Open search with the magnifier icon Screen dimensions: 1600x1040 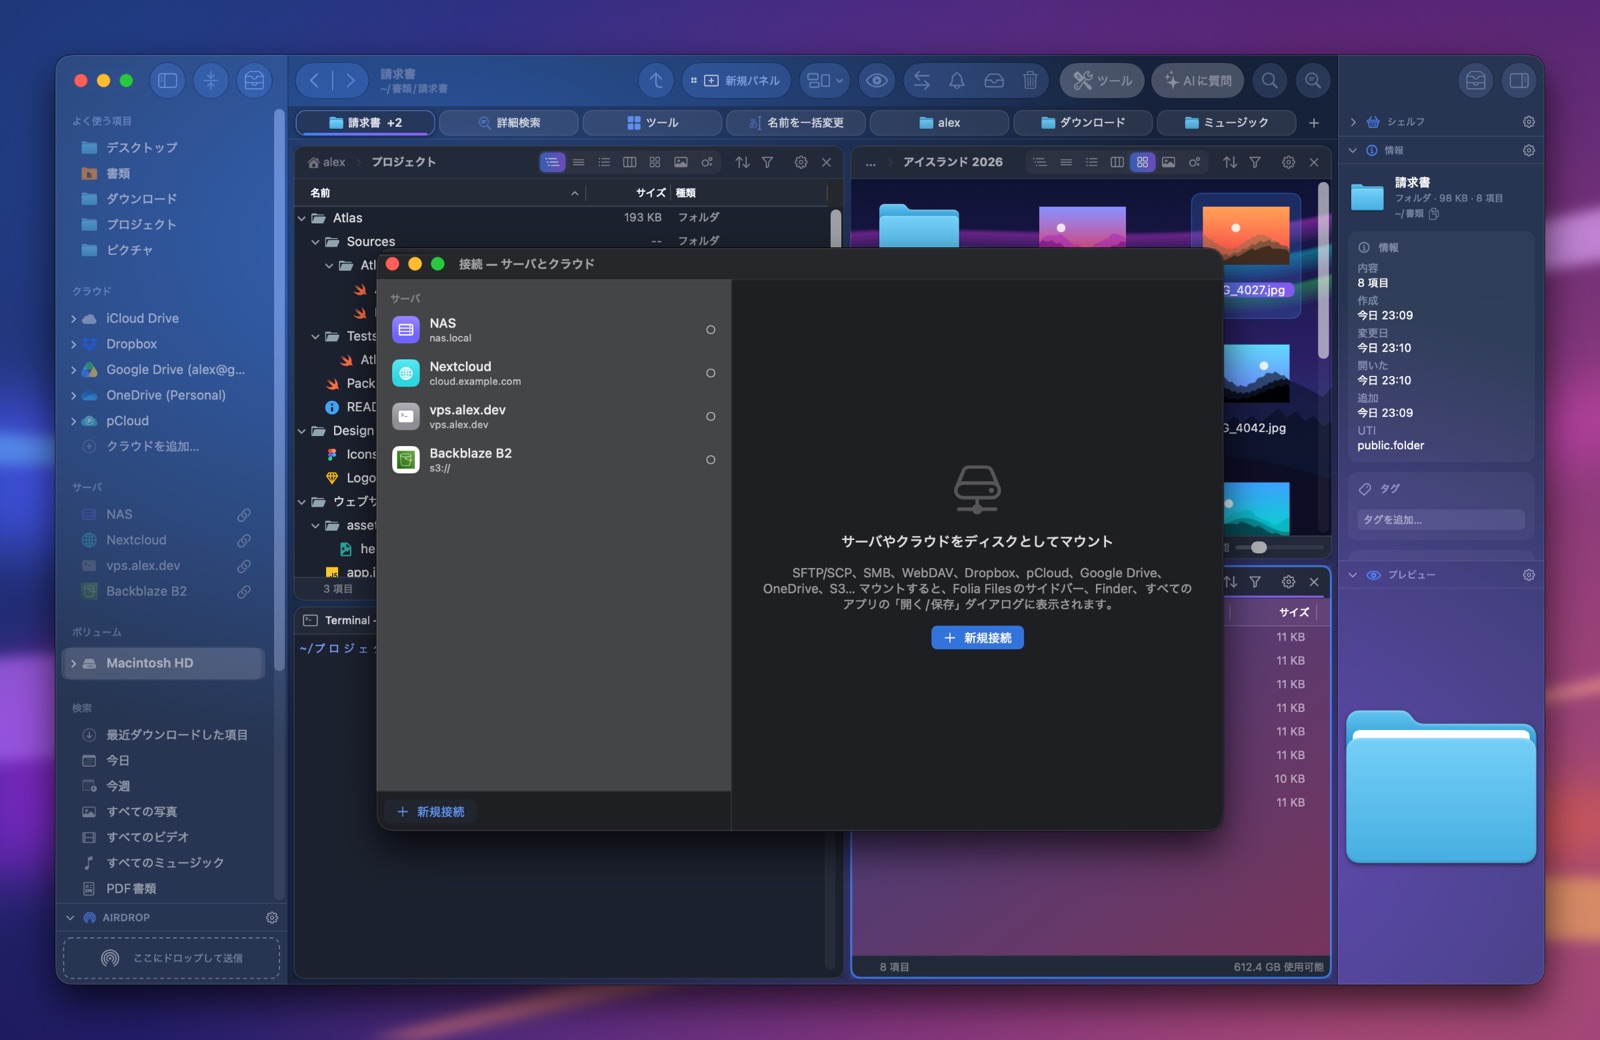coord(1269,81)
